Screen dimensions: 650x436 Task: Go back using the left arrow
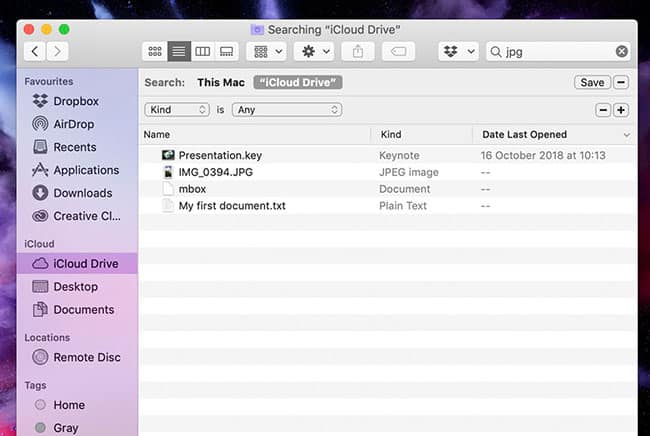coord(36,51)
